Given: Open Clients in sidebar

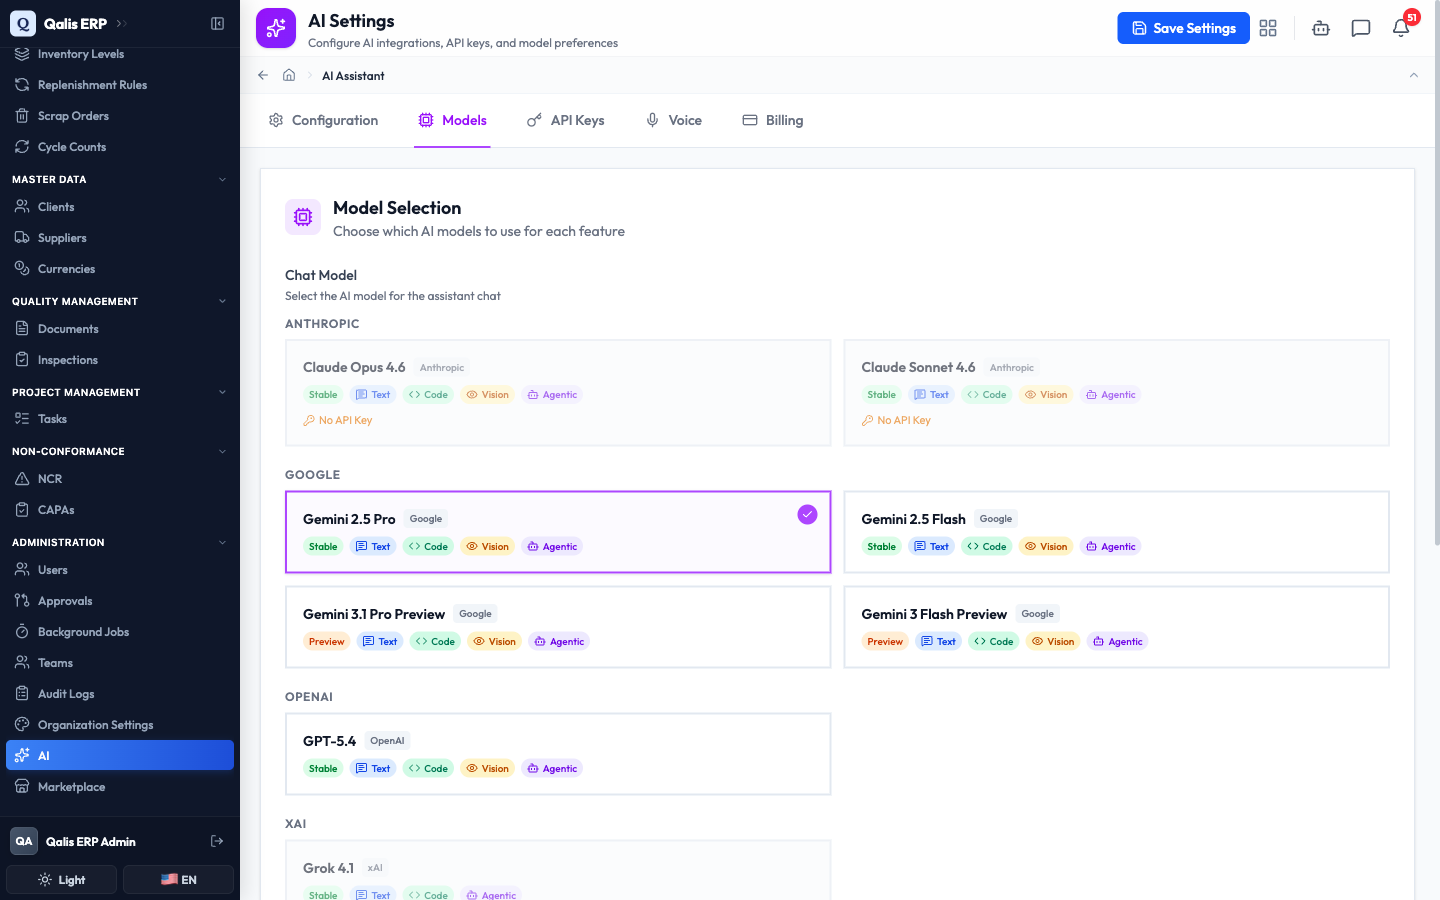Looking at the screenshot, I should (120, 207).
